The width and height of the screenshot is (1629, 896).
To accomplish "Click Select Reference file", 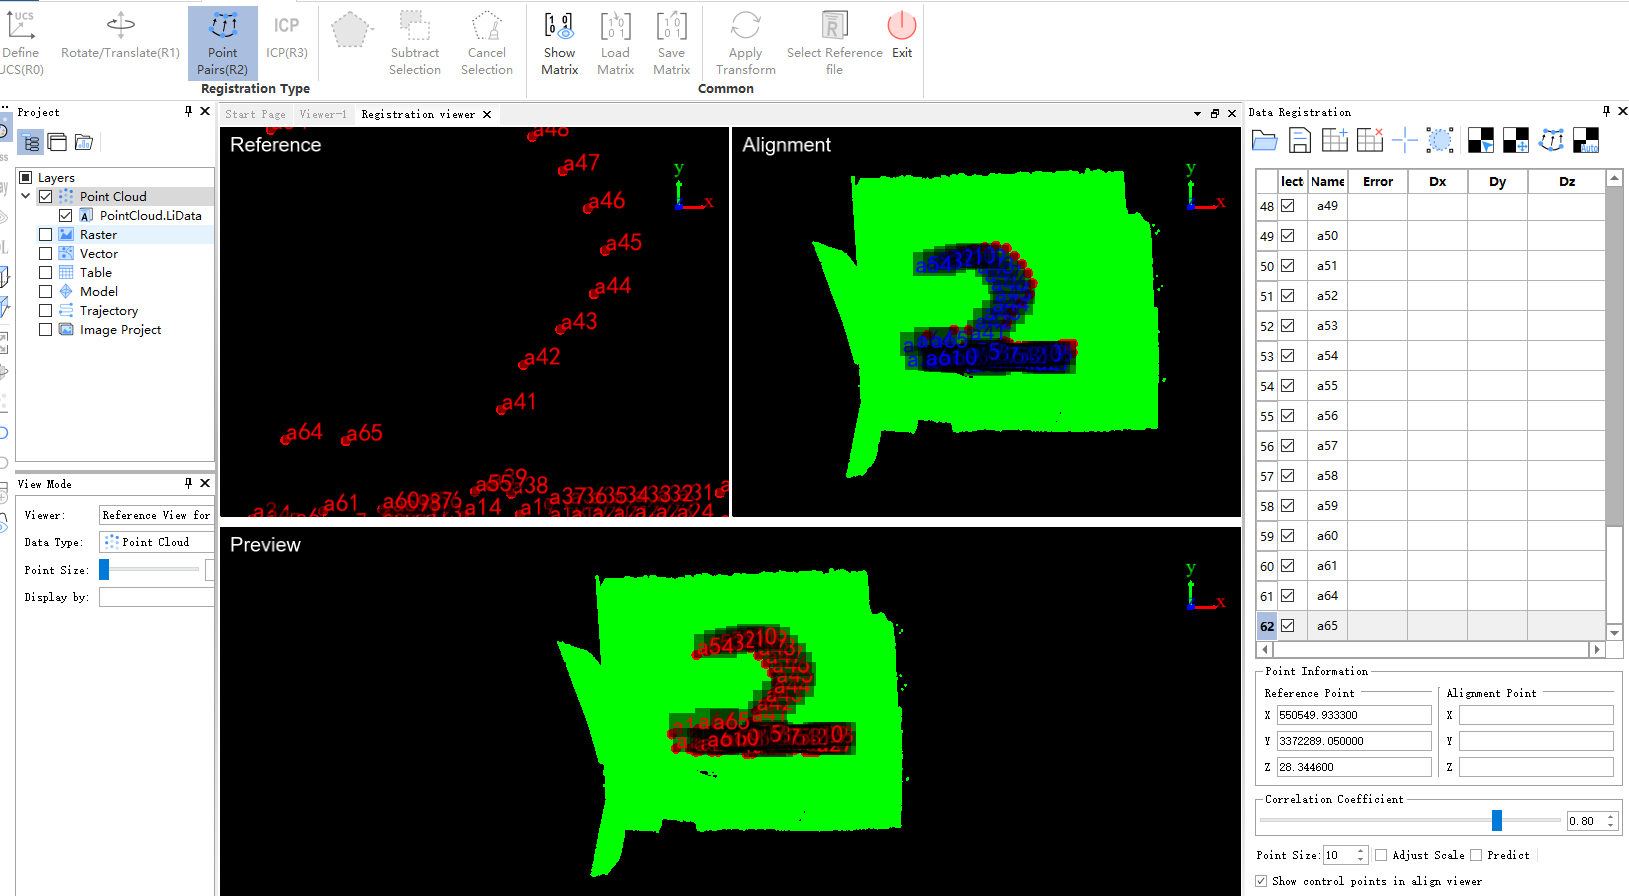I will pyautogui.click(x=834, y=43).
